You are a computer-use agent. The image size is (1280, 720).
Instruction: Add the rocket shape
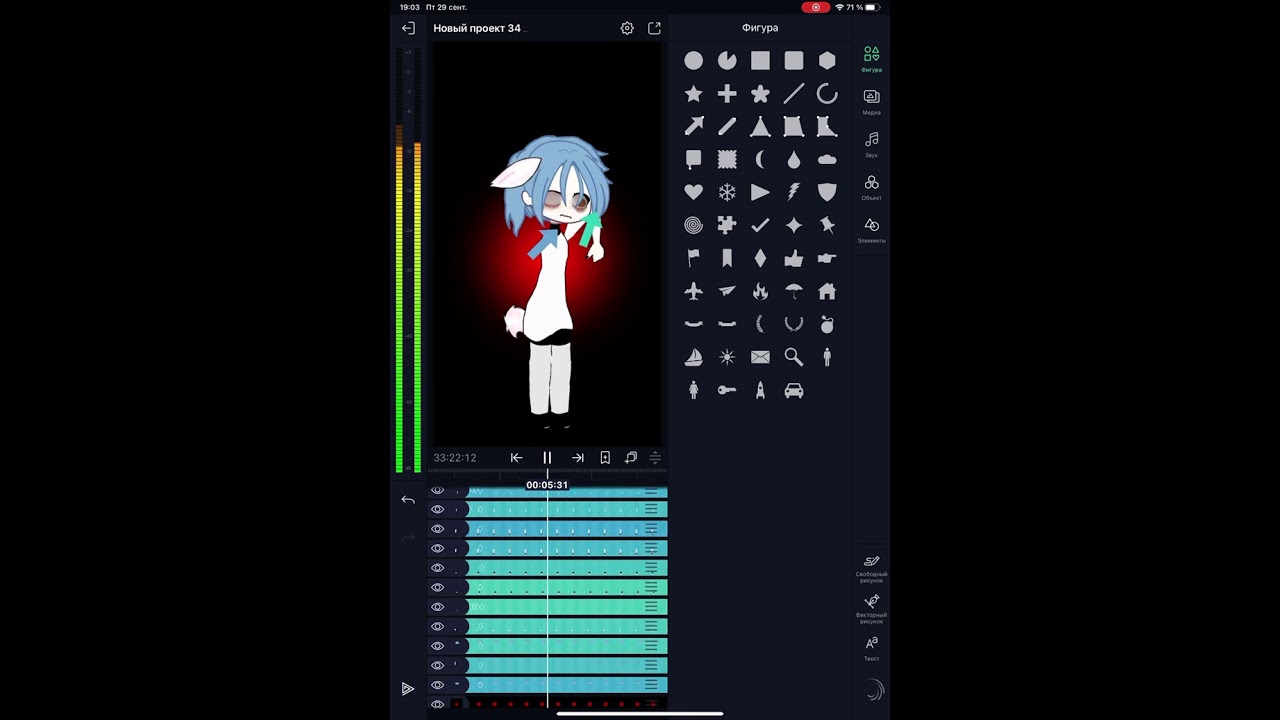(760, 390)
